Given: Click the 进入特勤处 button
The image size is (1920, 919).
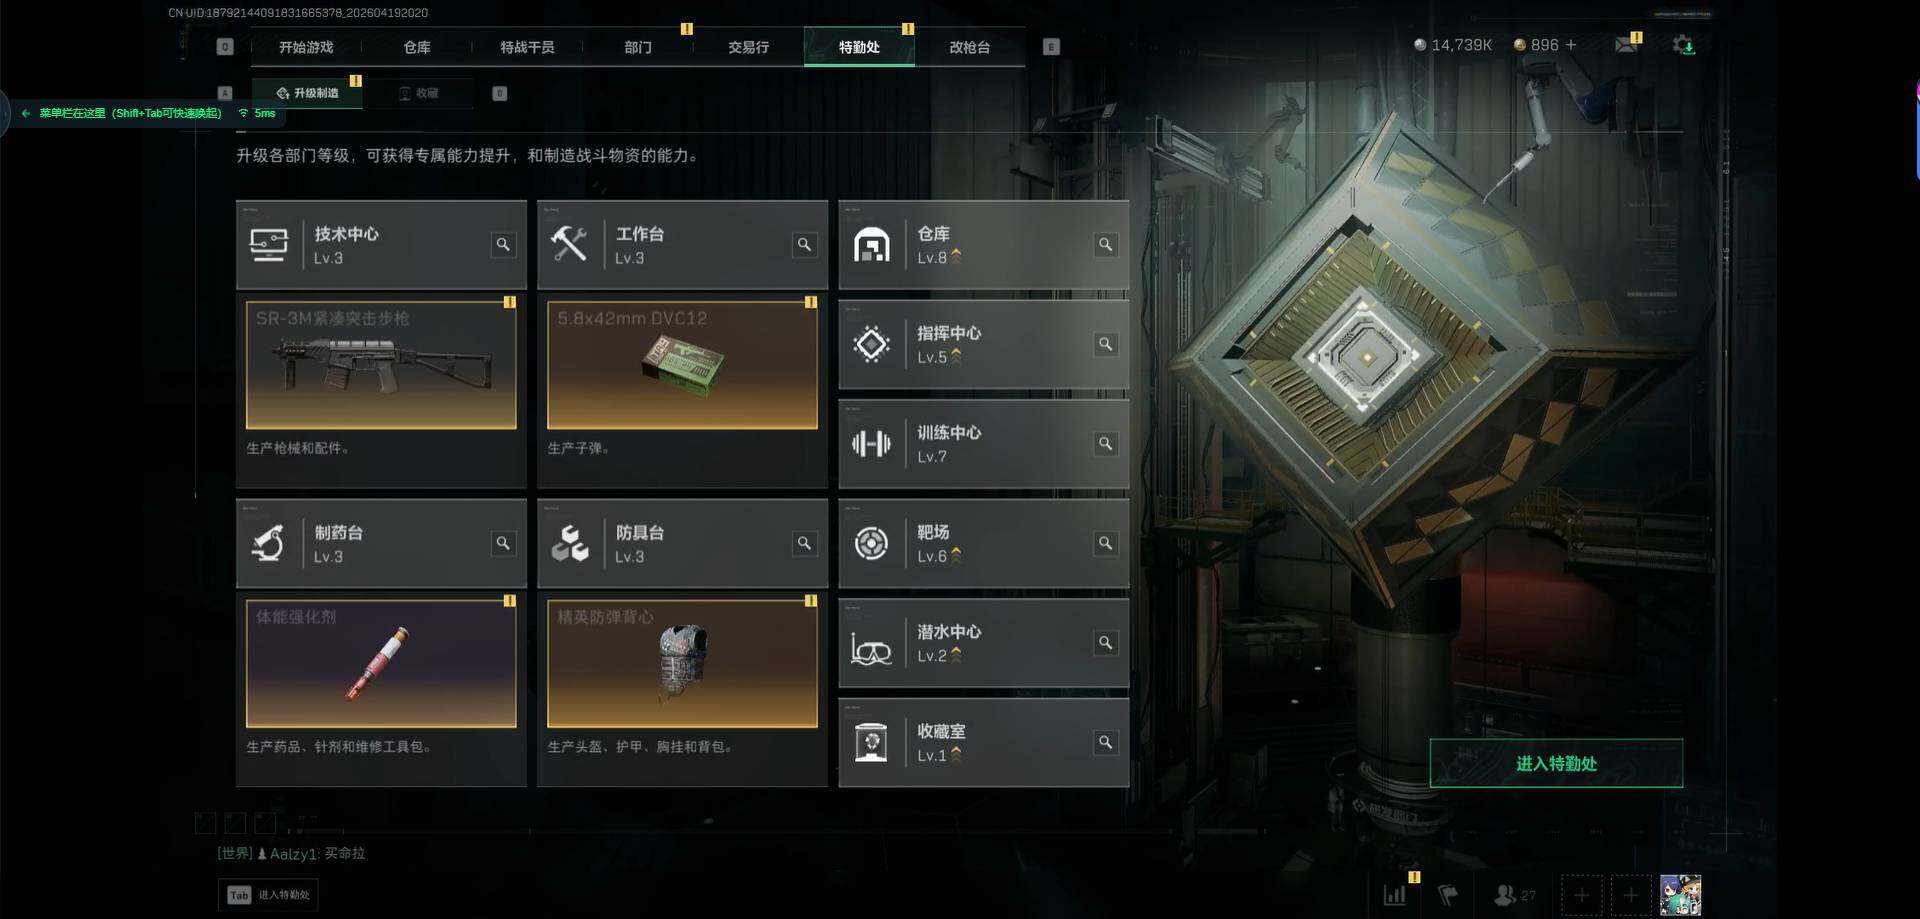Looking at the screenshot, I should click(x=1556, y=763).
